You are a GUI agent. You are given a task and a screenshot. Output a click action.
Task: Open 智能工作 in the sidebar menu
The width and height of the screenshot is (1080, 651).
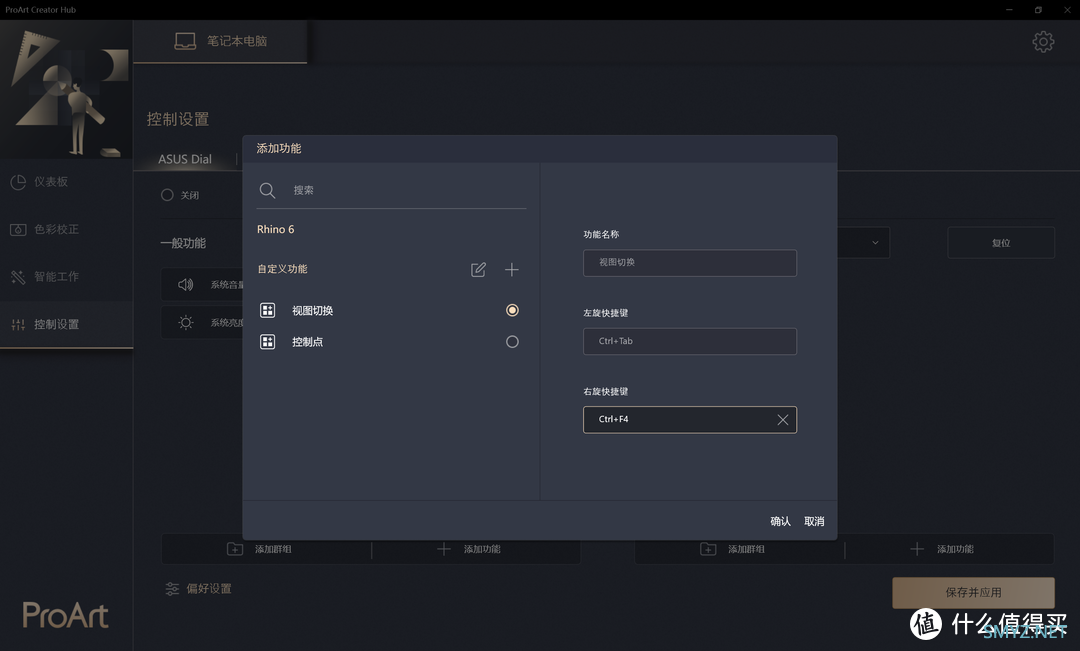click(x=66, y=277)
